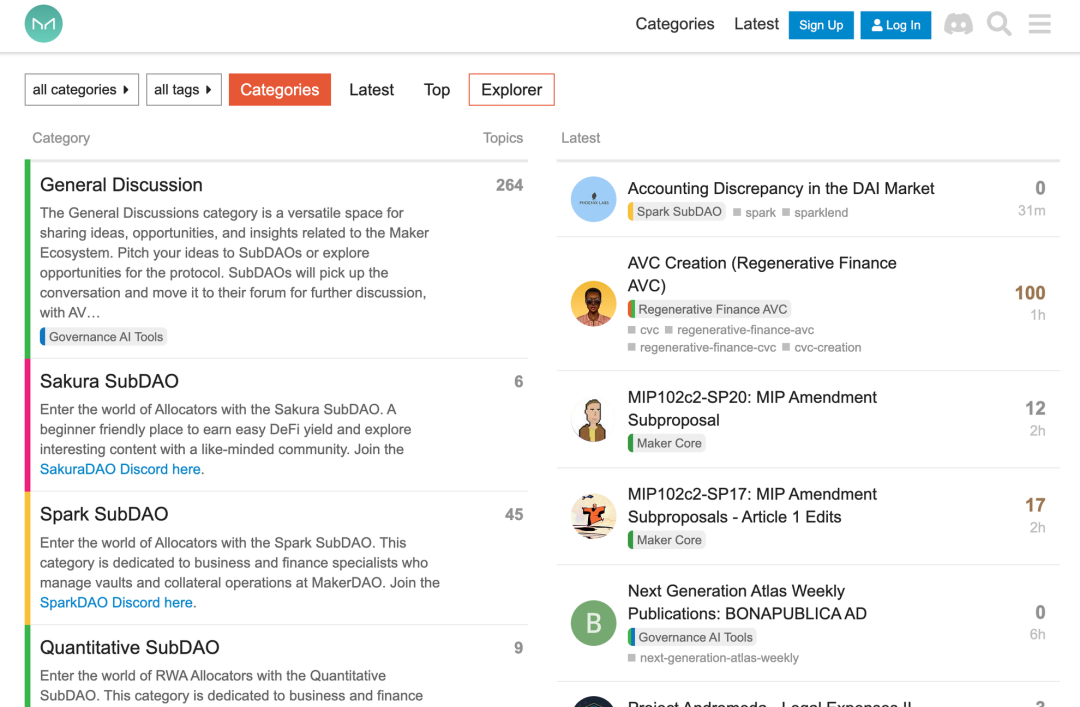Screen dimensions: 1080x707
Task: Switch to the Latest tab below header
Action: point(371,90)
